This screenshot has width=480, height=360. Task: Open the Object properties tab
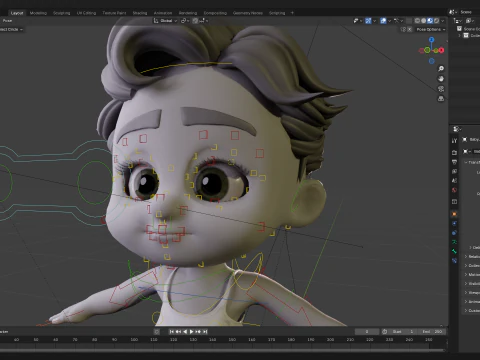coord(454,214)
